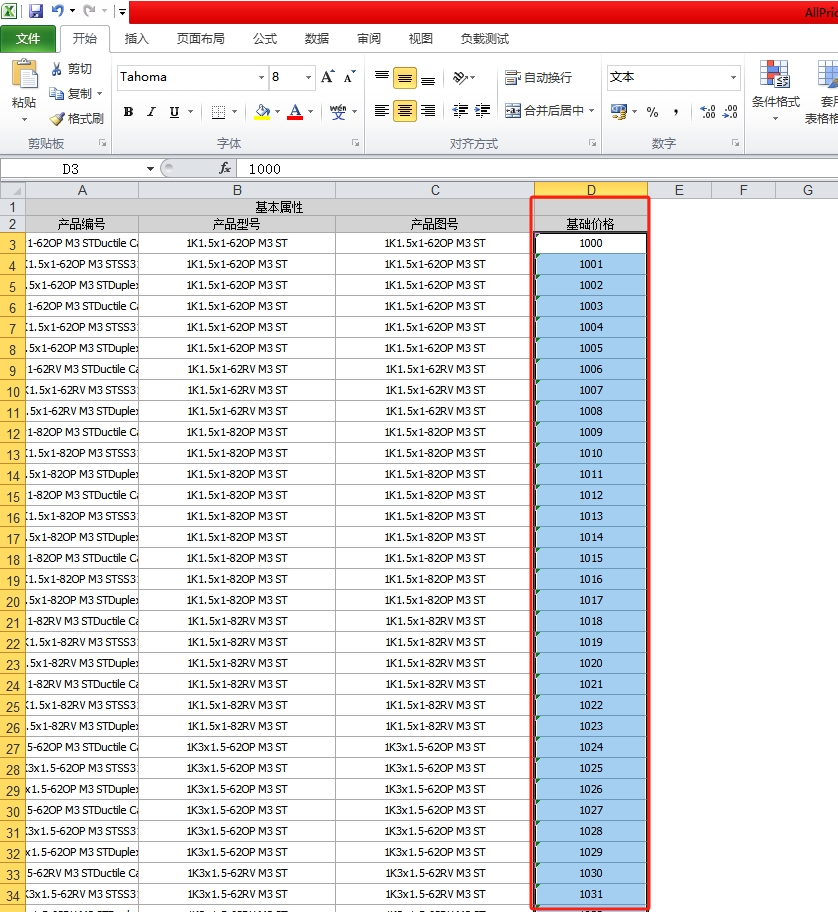
Task: Click the formula bar showing 1000
Action: click(535, 169)
